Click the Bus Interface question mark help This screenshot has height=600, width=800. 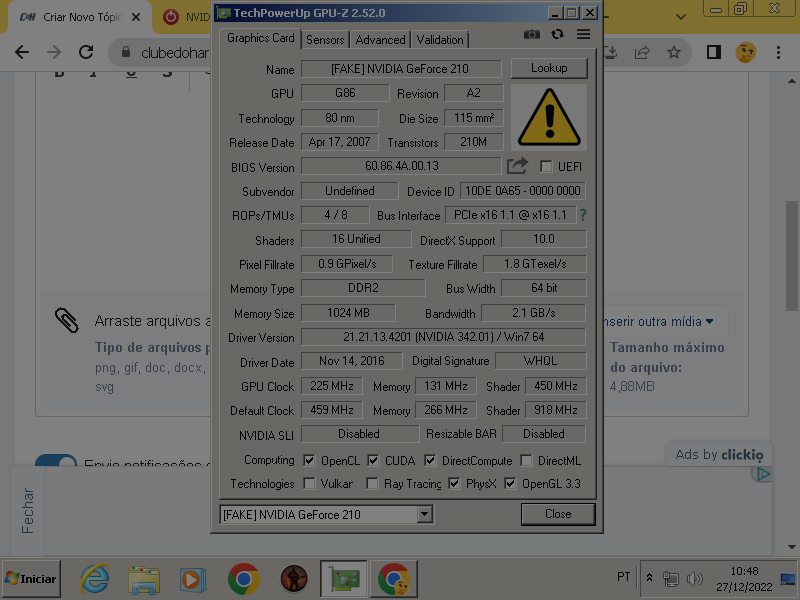tap(583, 215)
